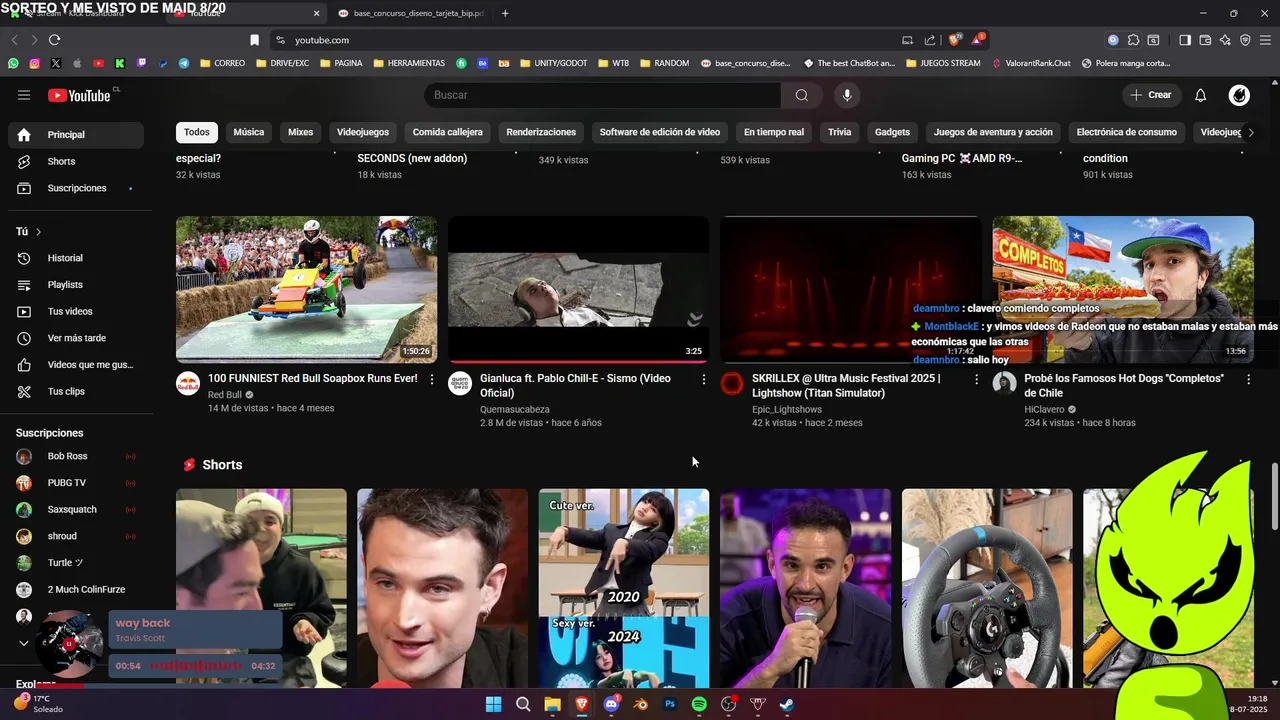Open options for SKRILLEX Ultra video
This screenshot has width=1280, height=720.
tap(976, 379)
